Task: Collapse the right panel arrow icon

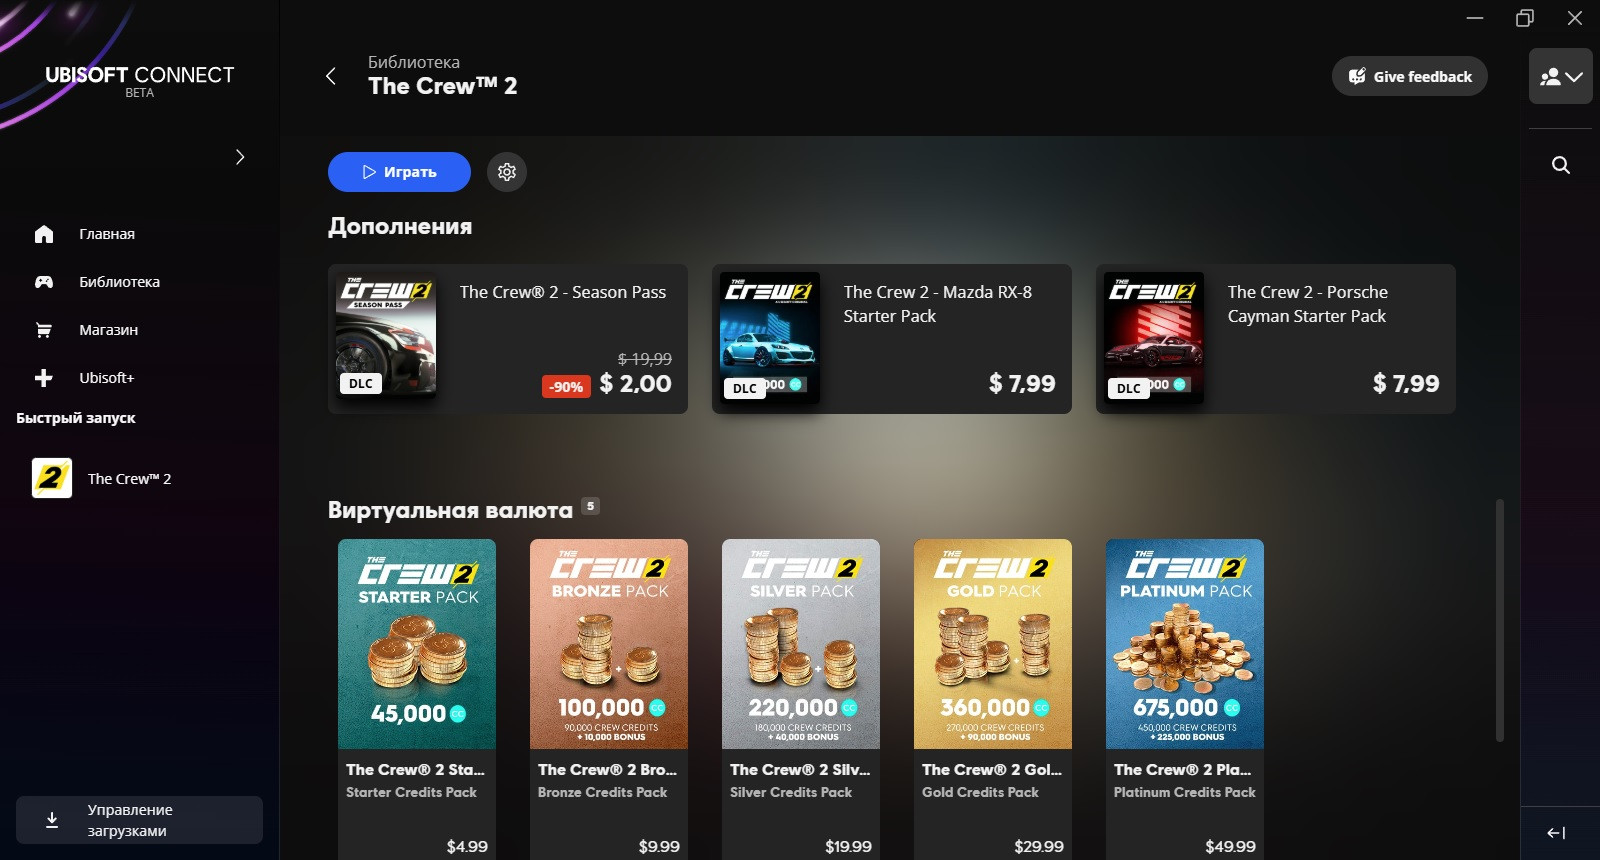Action: point(1556,832)
